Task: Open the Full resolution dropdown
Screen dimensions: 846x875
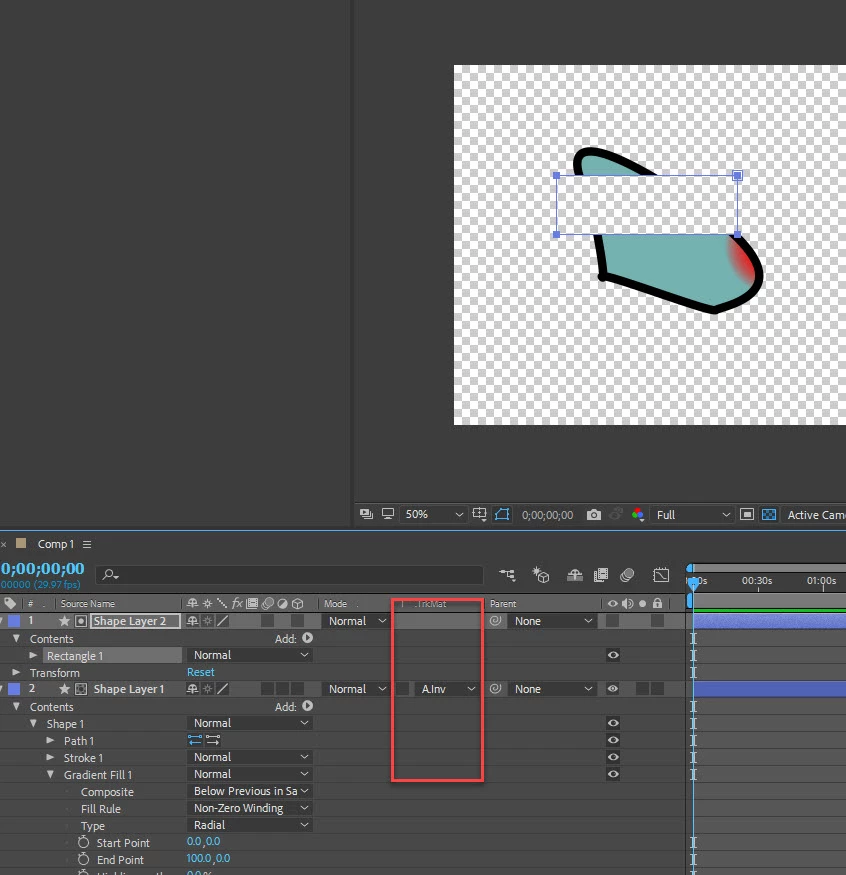Action: tap(693, 515)
